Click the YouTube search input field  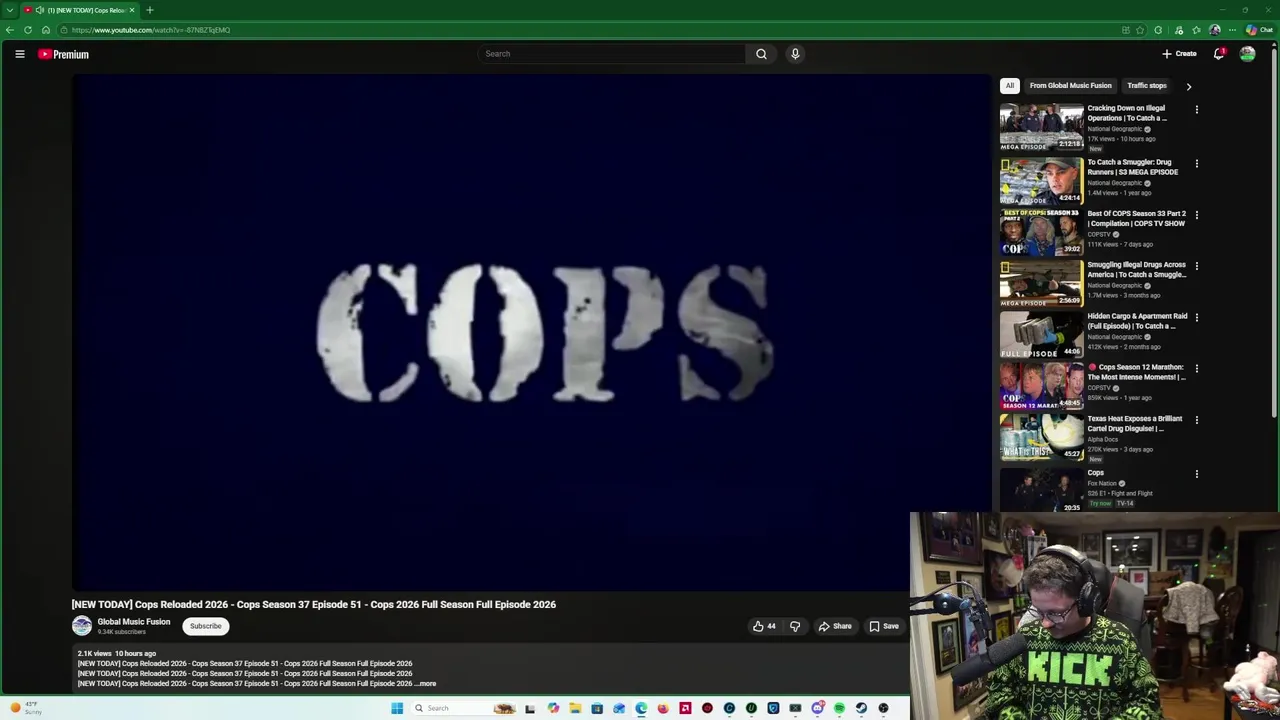(x=611, y=54)
